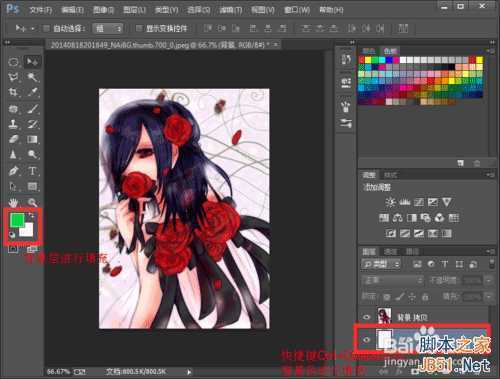Select the Gradient tool

[32, 139]
